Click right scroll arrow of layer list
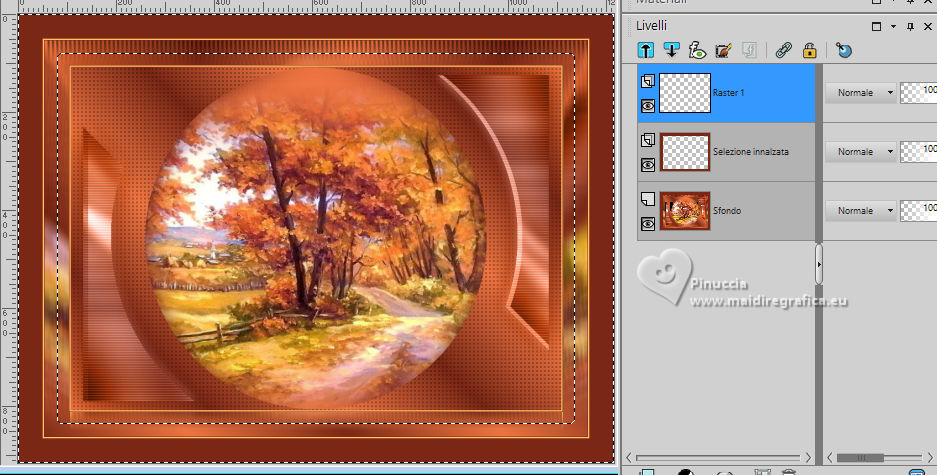 808,458
